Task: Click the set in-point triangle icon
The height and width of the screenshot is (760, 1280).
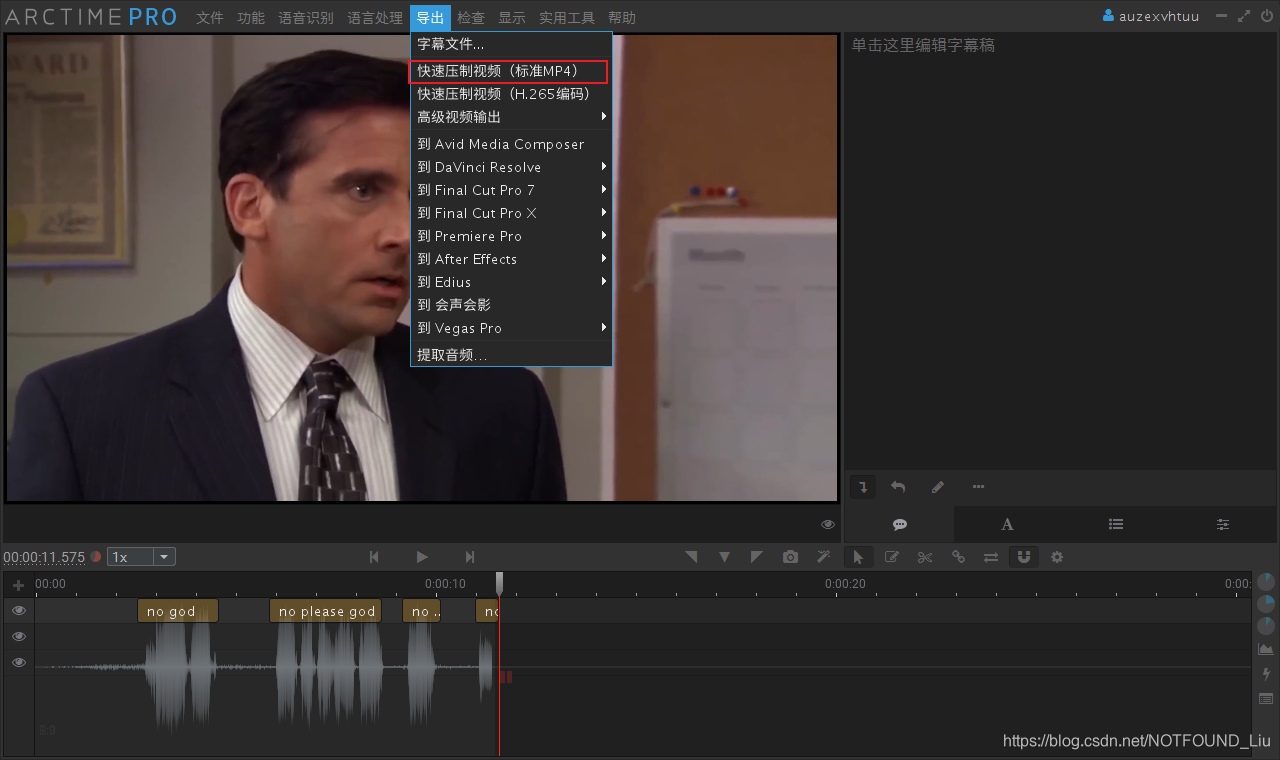Action: click(691, 557)
